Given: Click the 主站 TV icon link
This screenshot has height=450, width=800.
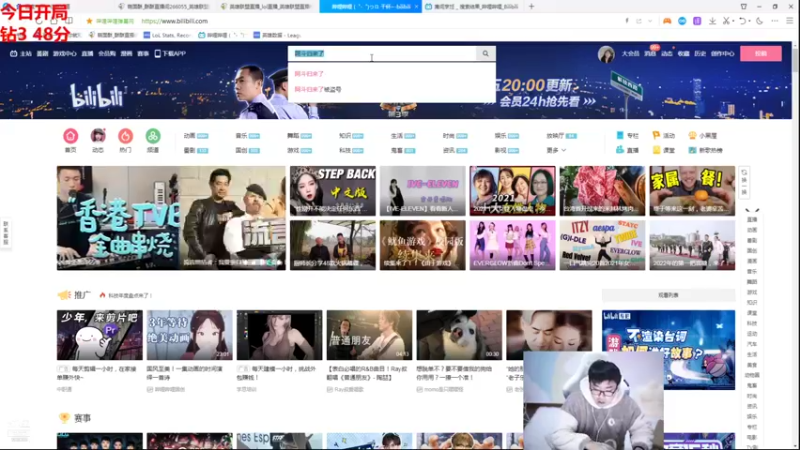Looking at the screenshot, I should pyautogui.click(x=21, y=54).
